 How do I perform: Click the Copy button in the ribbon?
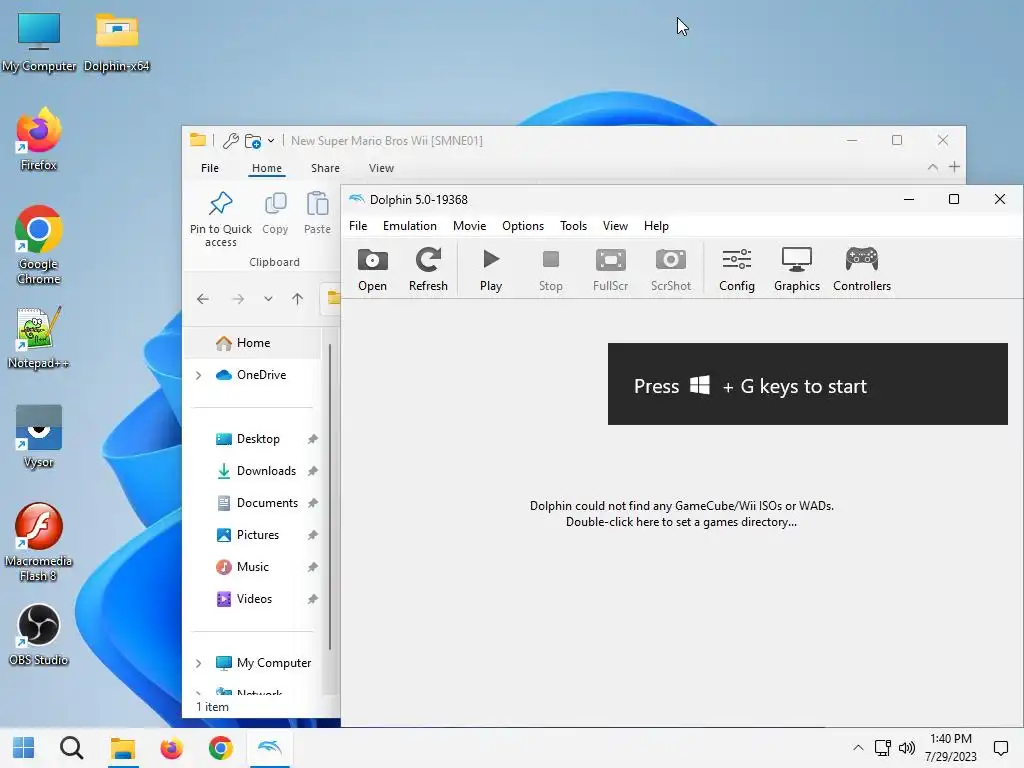pos(275,213)
